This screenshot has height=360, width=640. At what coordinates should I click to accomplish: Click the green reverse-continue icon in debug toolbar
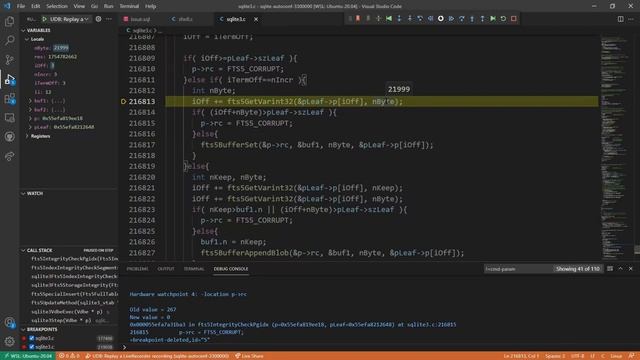tap(389, 19)
